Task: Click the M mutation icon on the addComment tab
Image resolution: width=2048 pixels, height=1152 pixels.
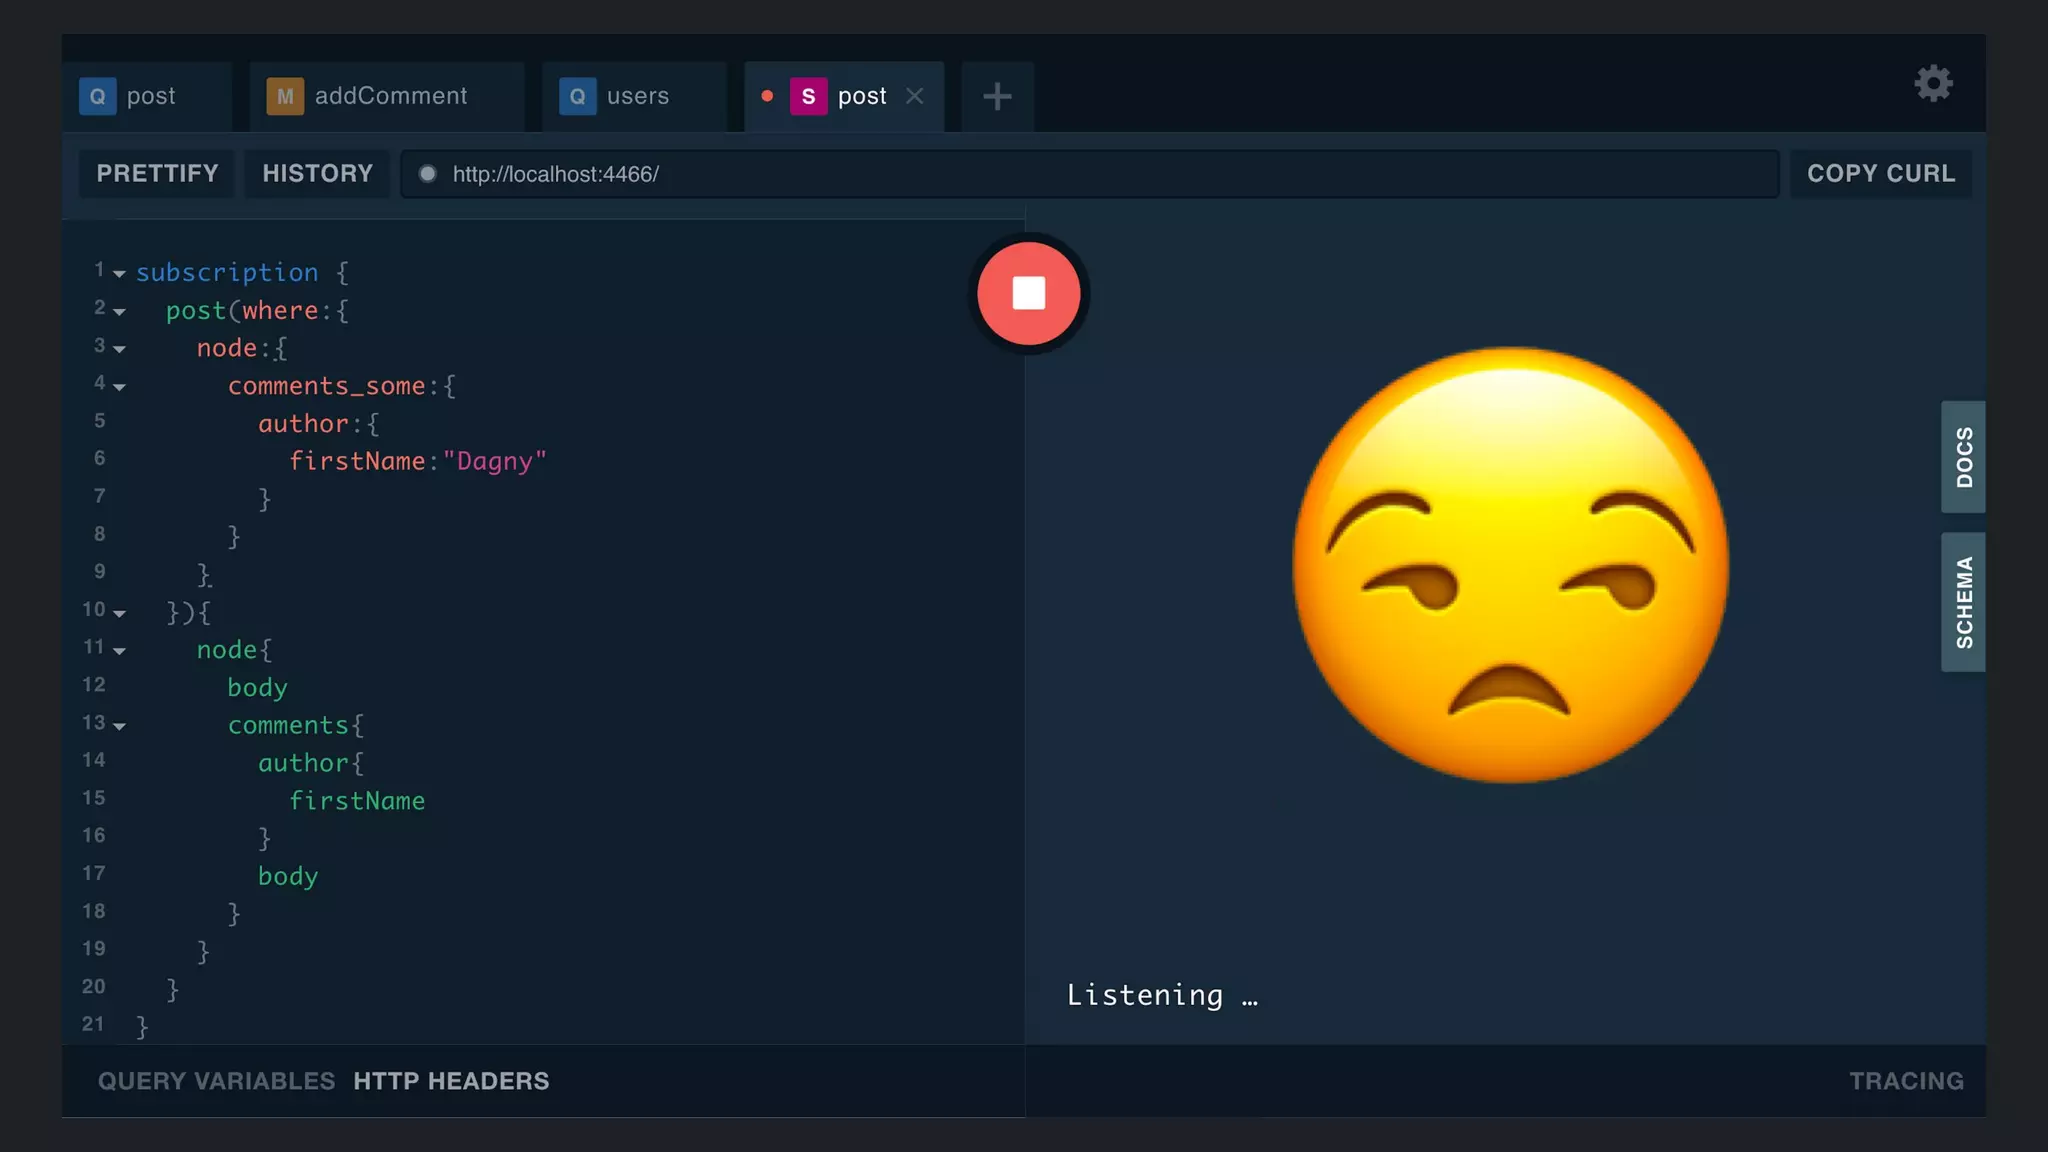Action: [285, 97]
